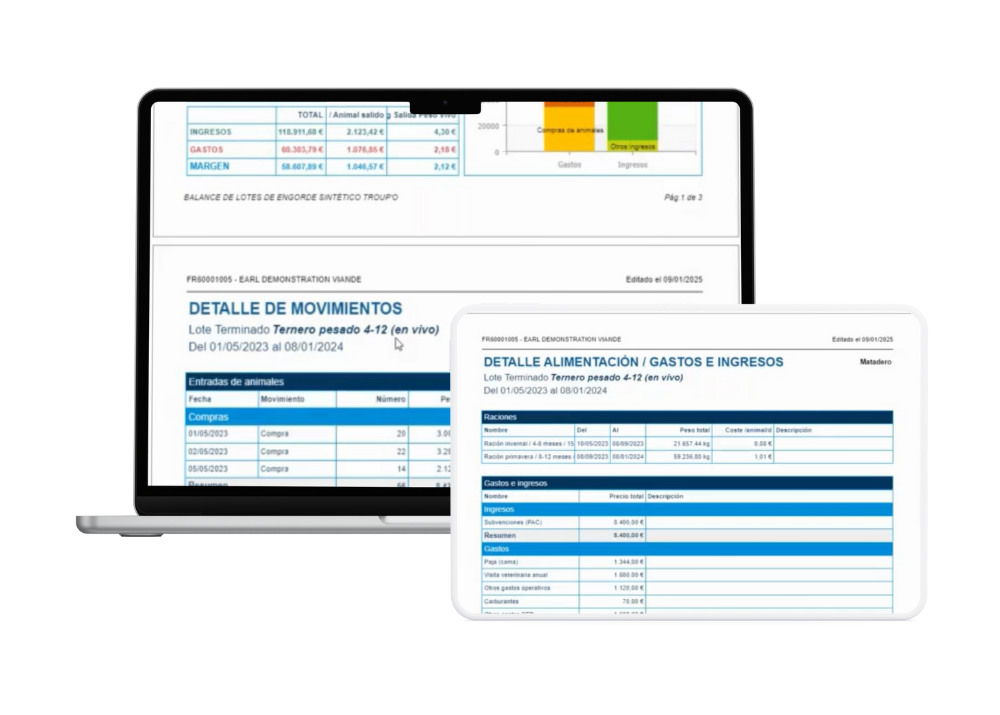Viewport: 1000px width, 715px height.
Task: Click the DETALLE DE MOVIMIENTOS heading
Action: [295, 309]
